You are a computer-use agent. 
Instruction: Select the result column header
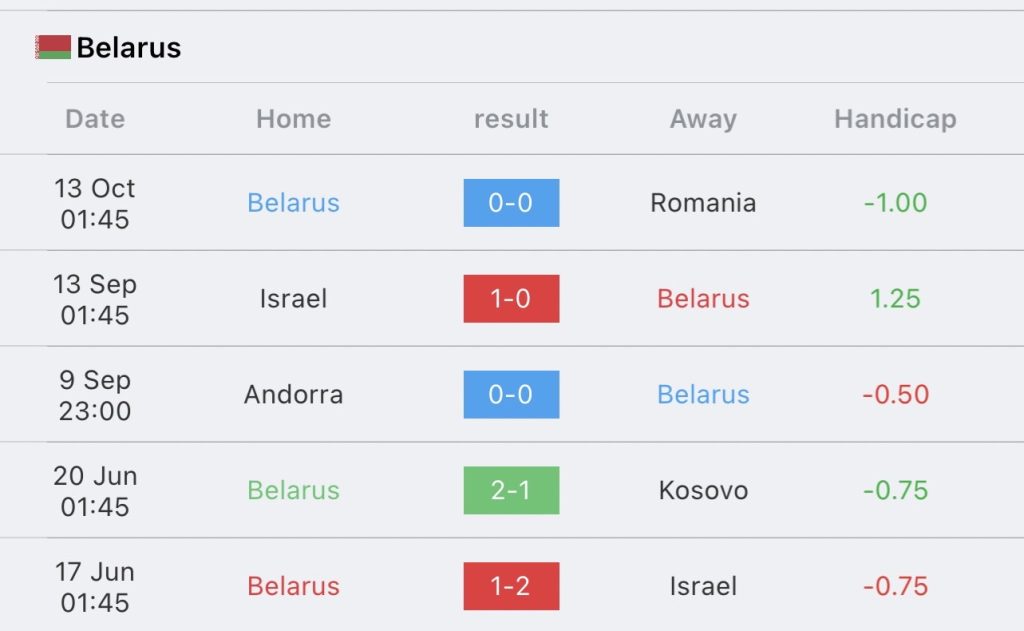coord(511,119)
